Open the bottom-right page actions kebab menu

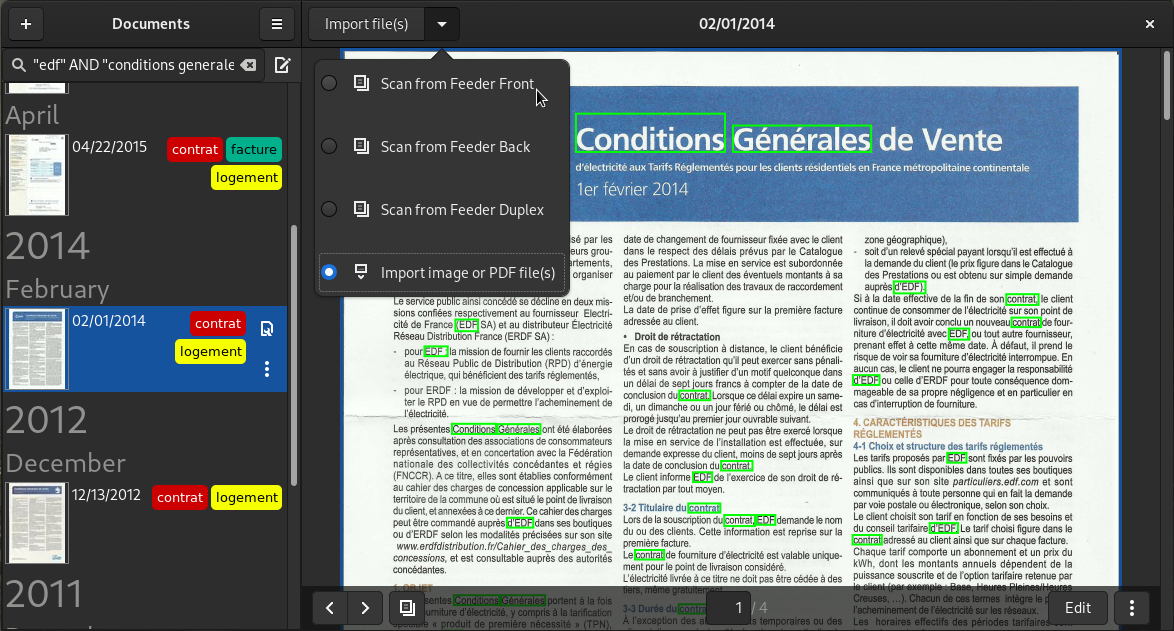click(x=1131, y=607)
